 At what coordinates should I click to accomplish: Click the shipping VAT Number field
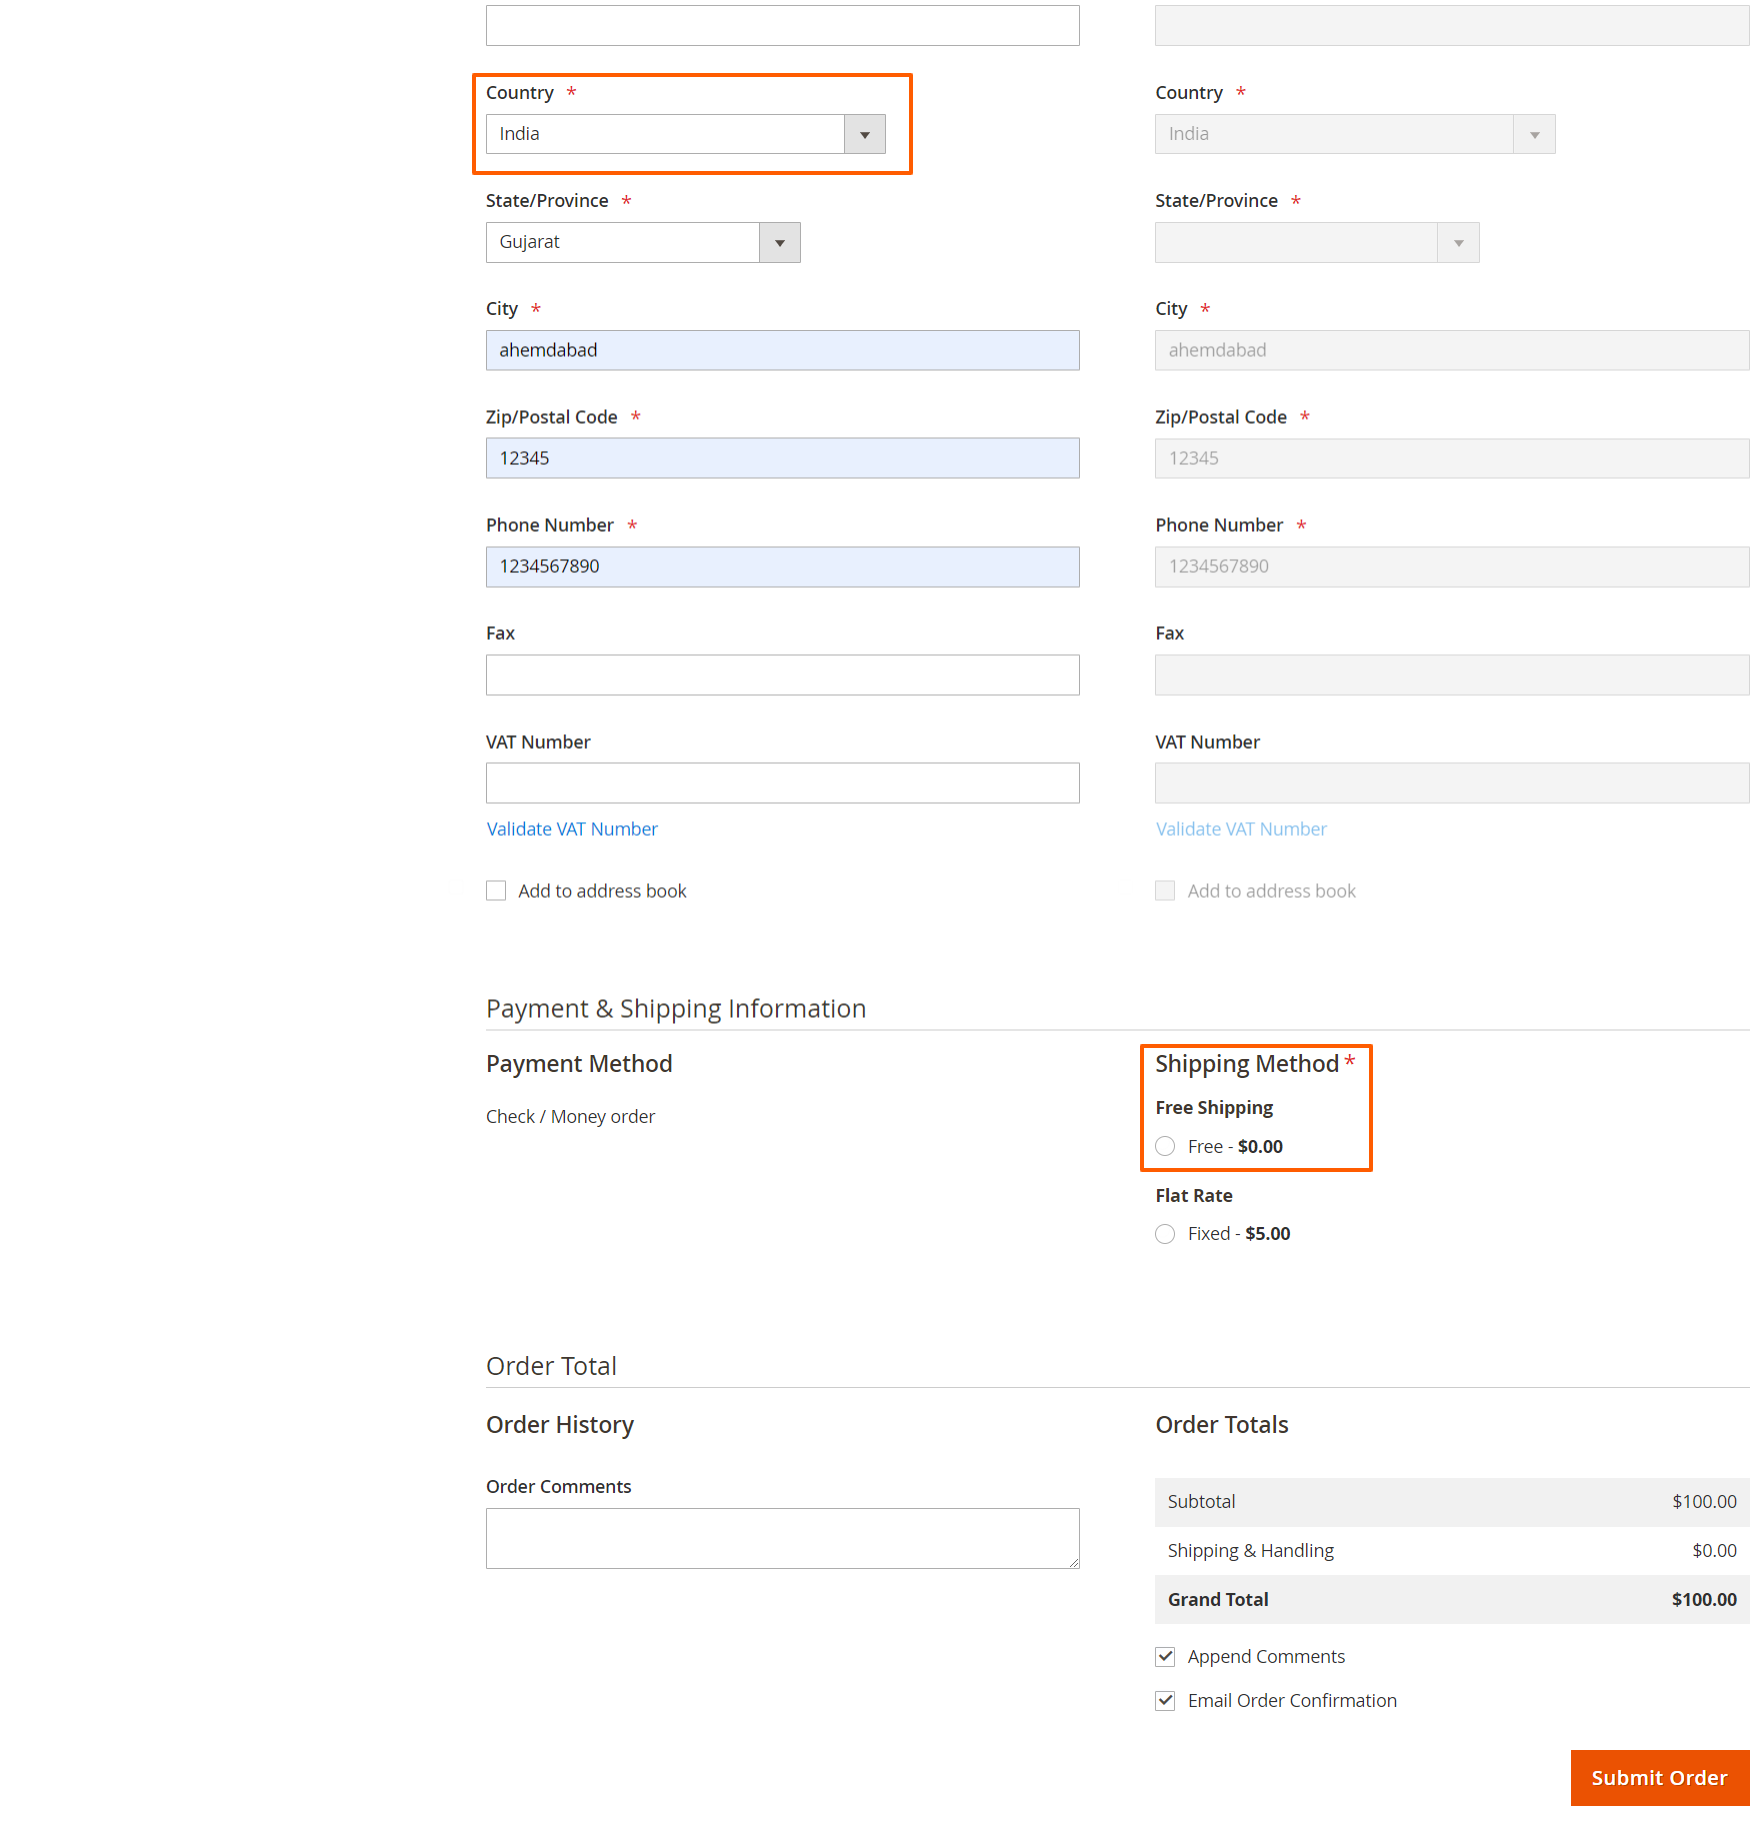point(1452,783)
